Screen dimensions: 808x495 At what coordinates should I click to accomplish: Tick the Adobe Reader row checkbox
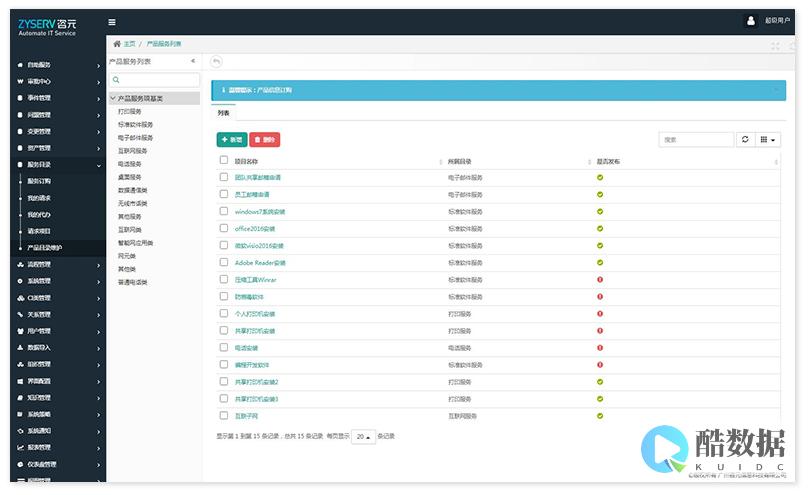(x=224, y=262)
